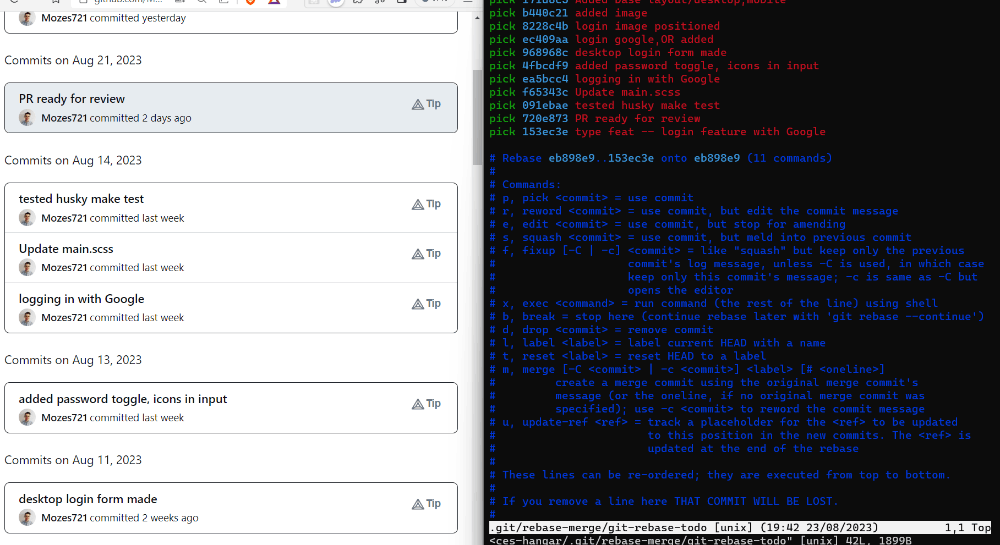
Task: Click the Commits on Aug 13, 2023 heading
Action: [73, 360]
